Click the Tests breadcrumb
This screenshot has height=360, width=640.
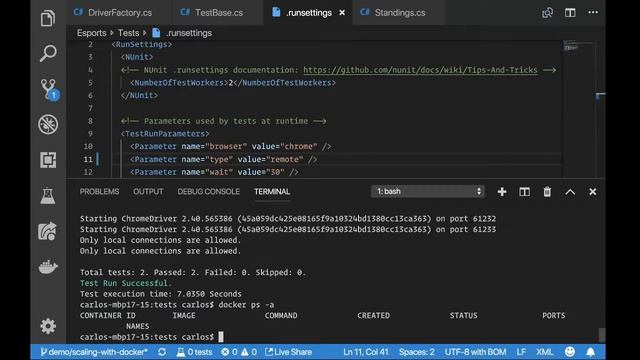pos(128,33)
